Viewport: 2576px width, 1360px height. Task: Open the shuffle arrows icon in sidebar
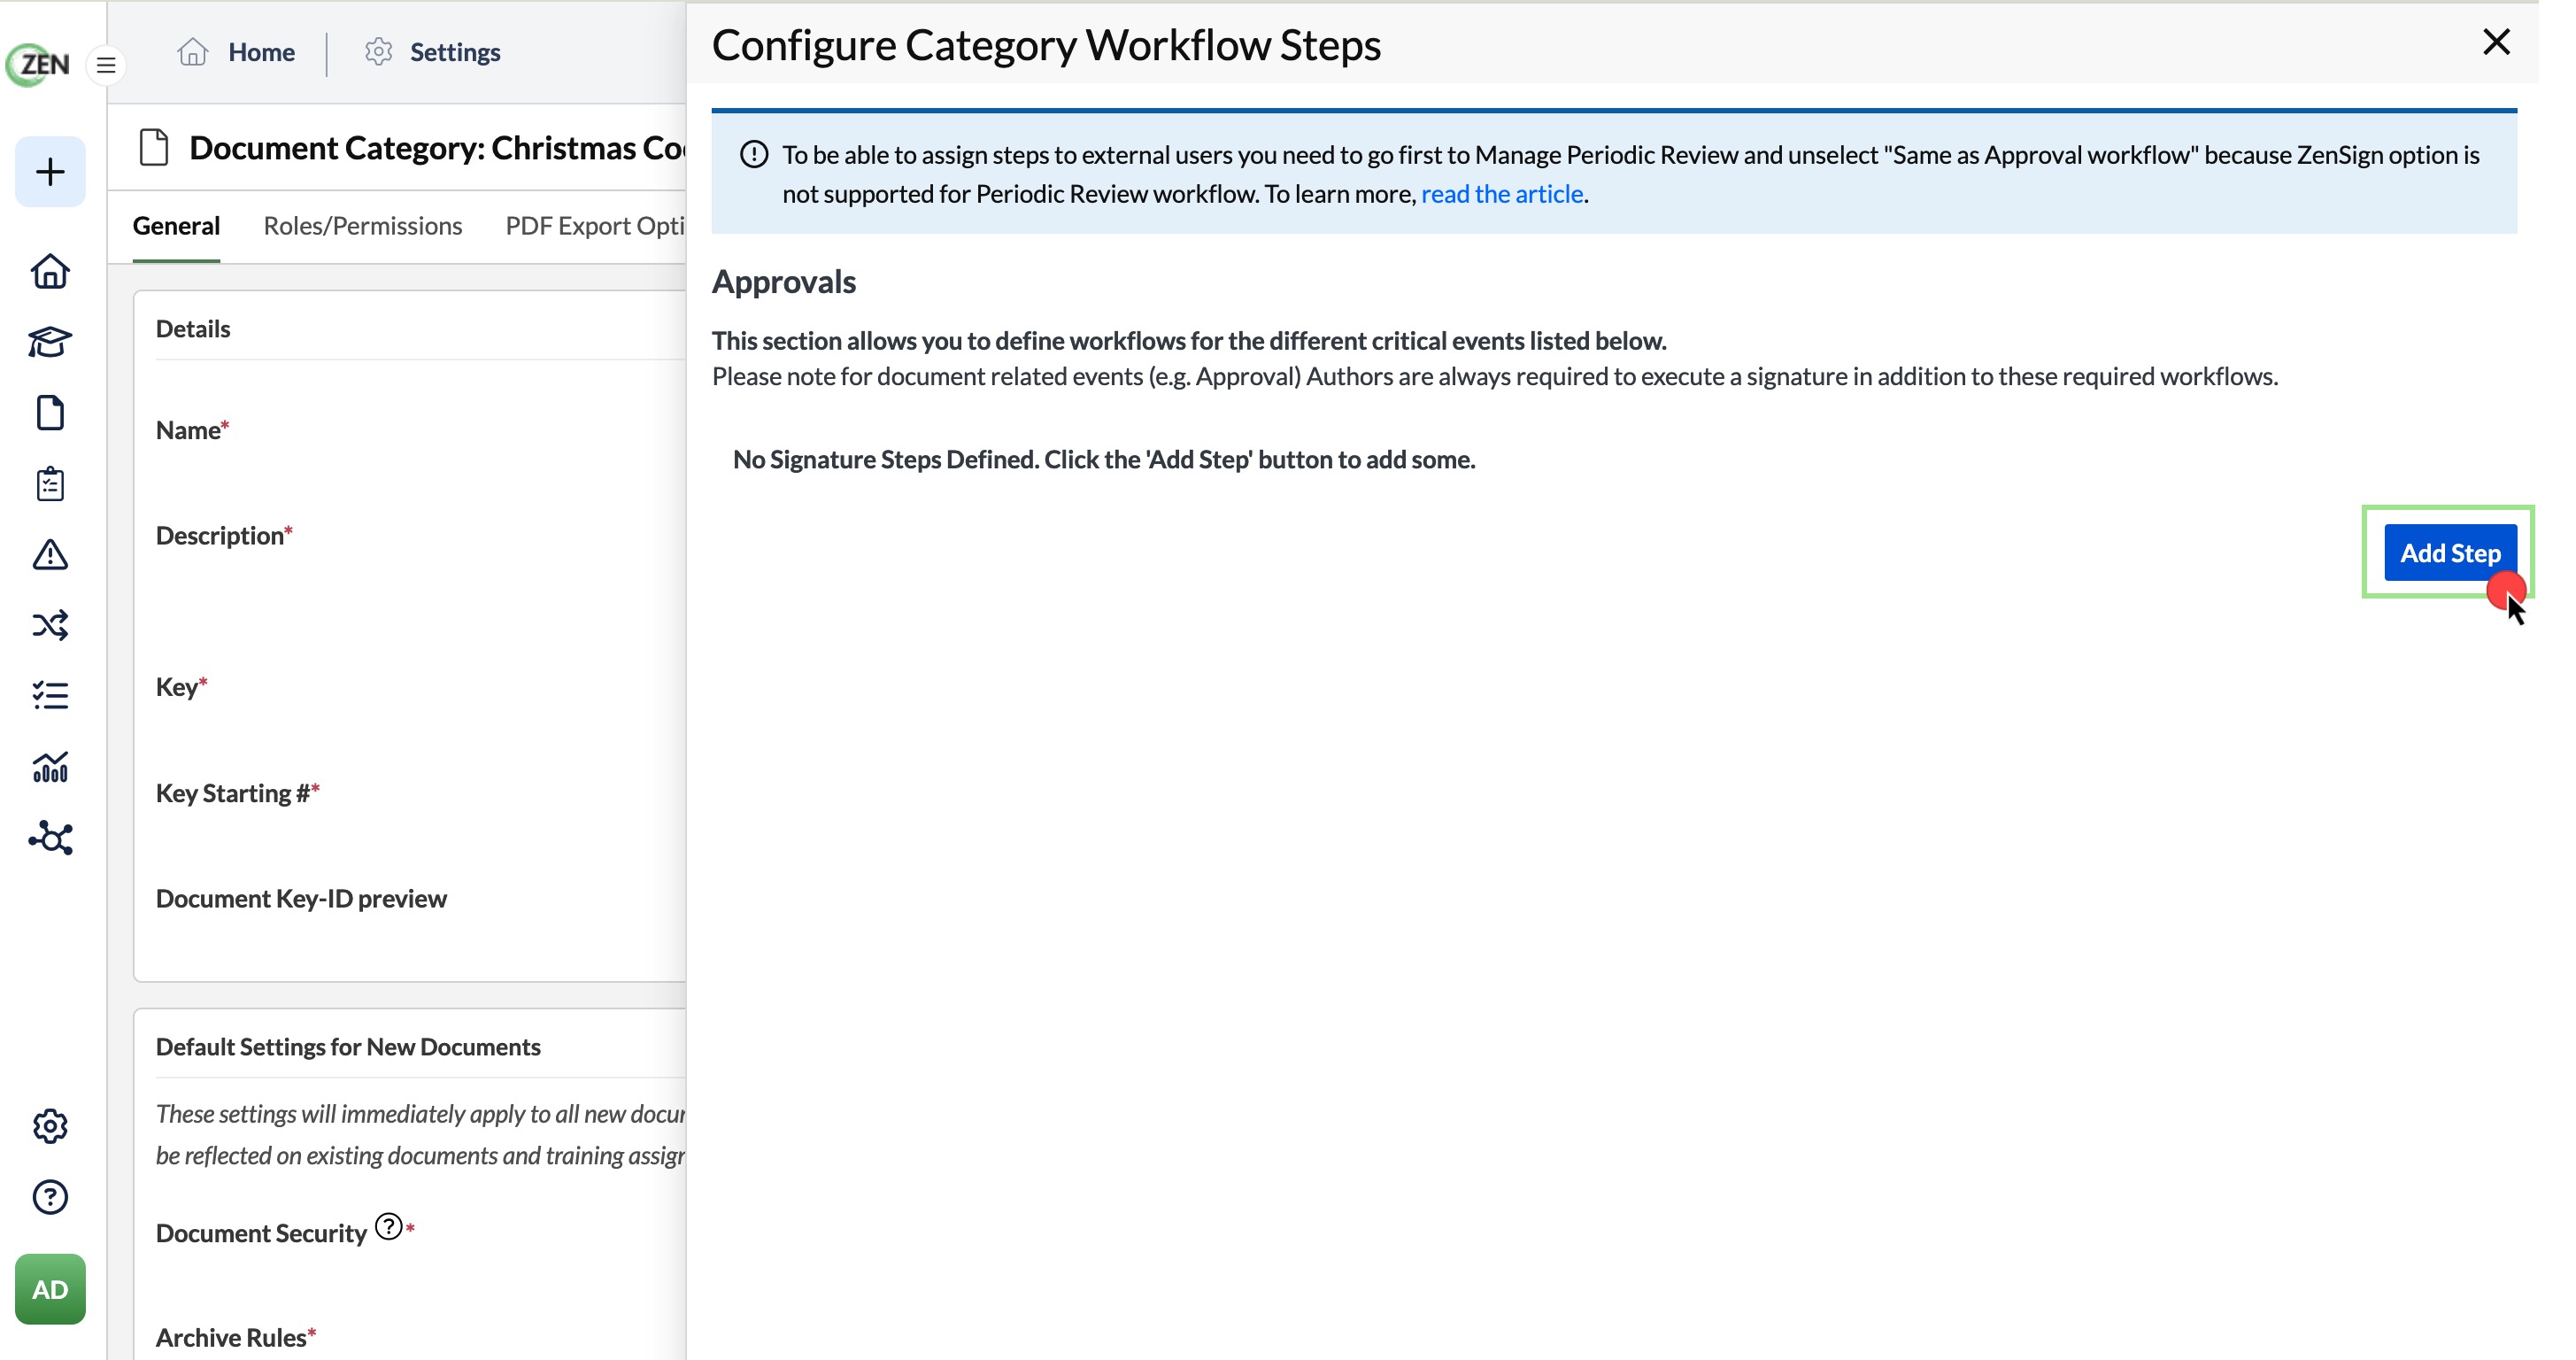50,625
